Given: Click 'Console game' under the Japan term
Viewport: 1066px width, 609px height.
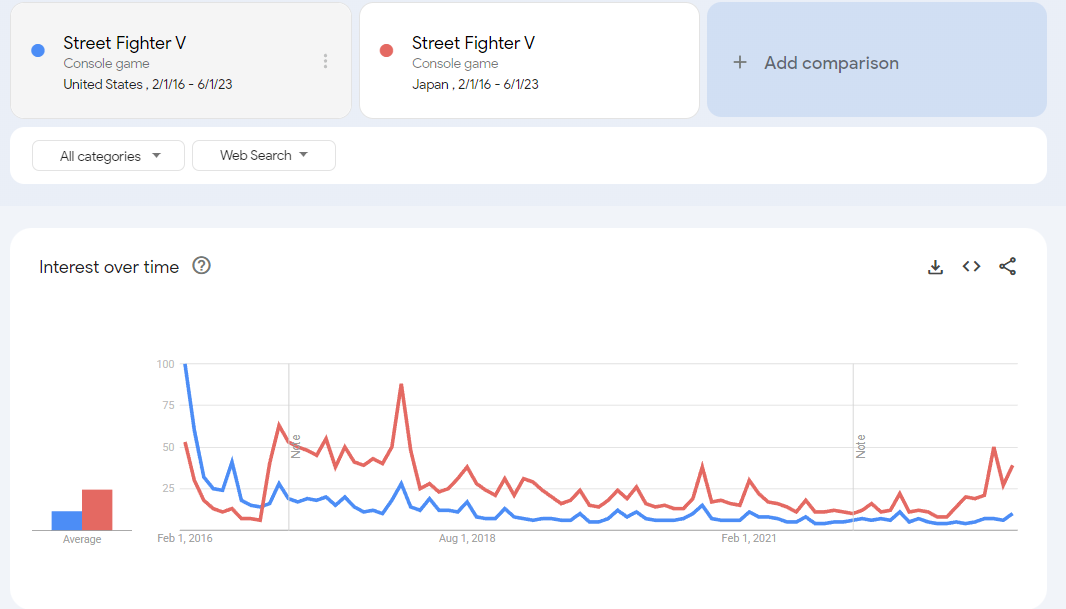Looking at the screenshot, I should tap(455, 63).
